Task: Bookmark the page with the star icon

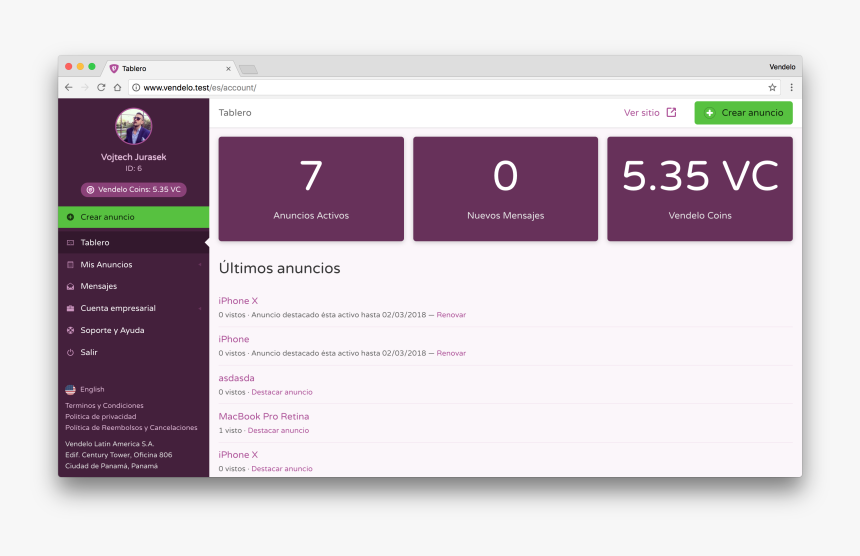Action: pos(772,87)
